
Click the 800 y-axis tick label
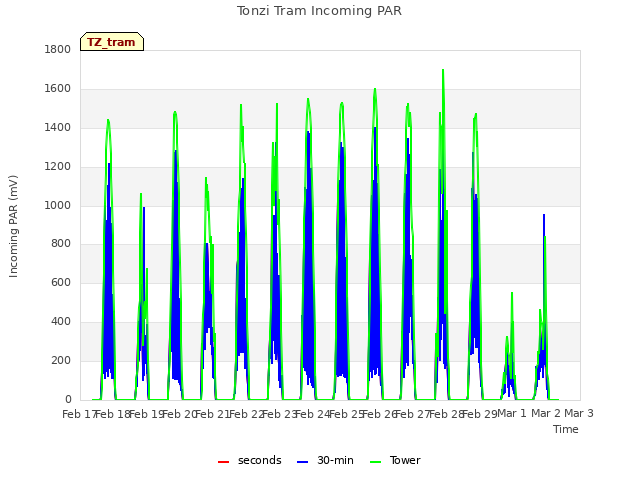(61, 244)
